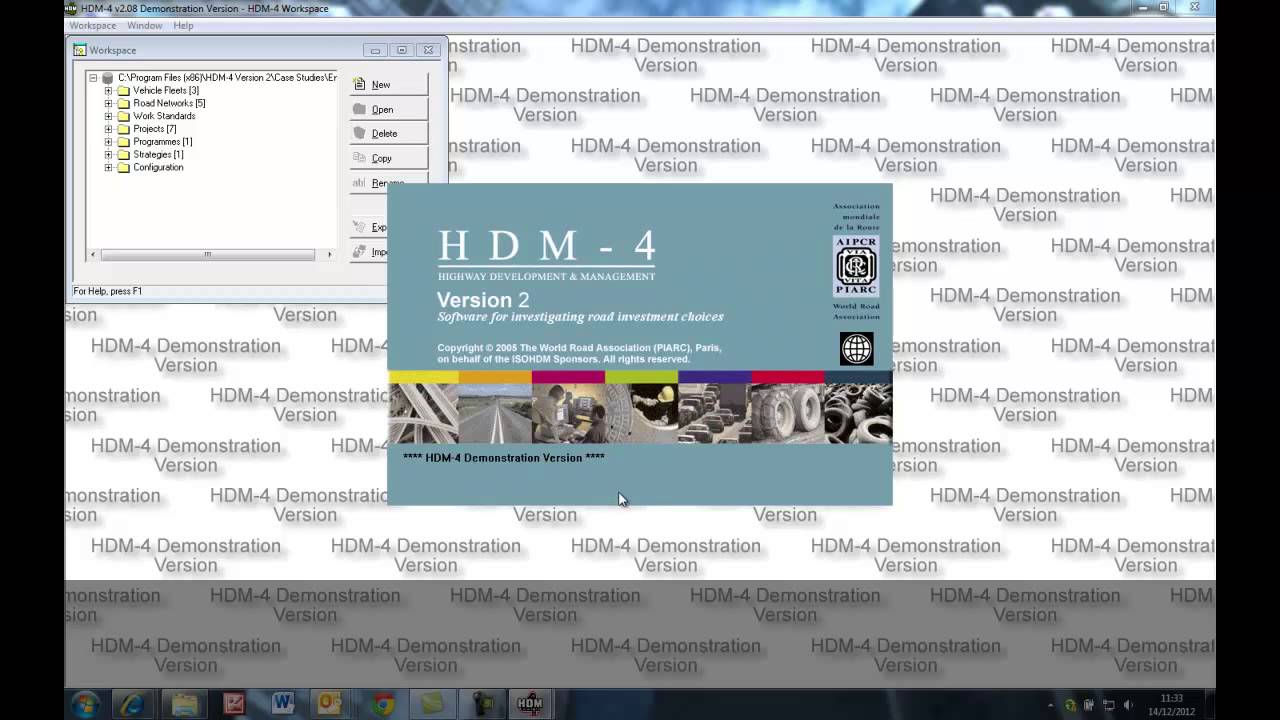Click the PIARC World Road Association logo
This screenshot has height=720, width=1280.
tap(856, 265)
